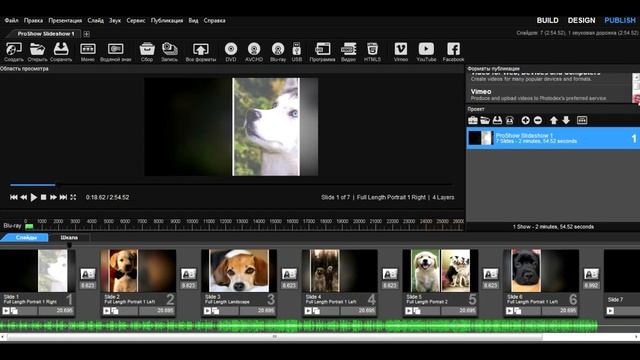This screenshot has width=640, height=360.
Task: Choose the USB output icon
Action: (297, 49)
